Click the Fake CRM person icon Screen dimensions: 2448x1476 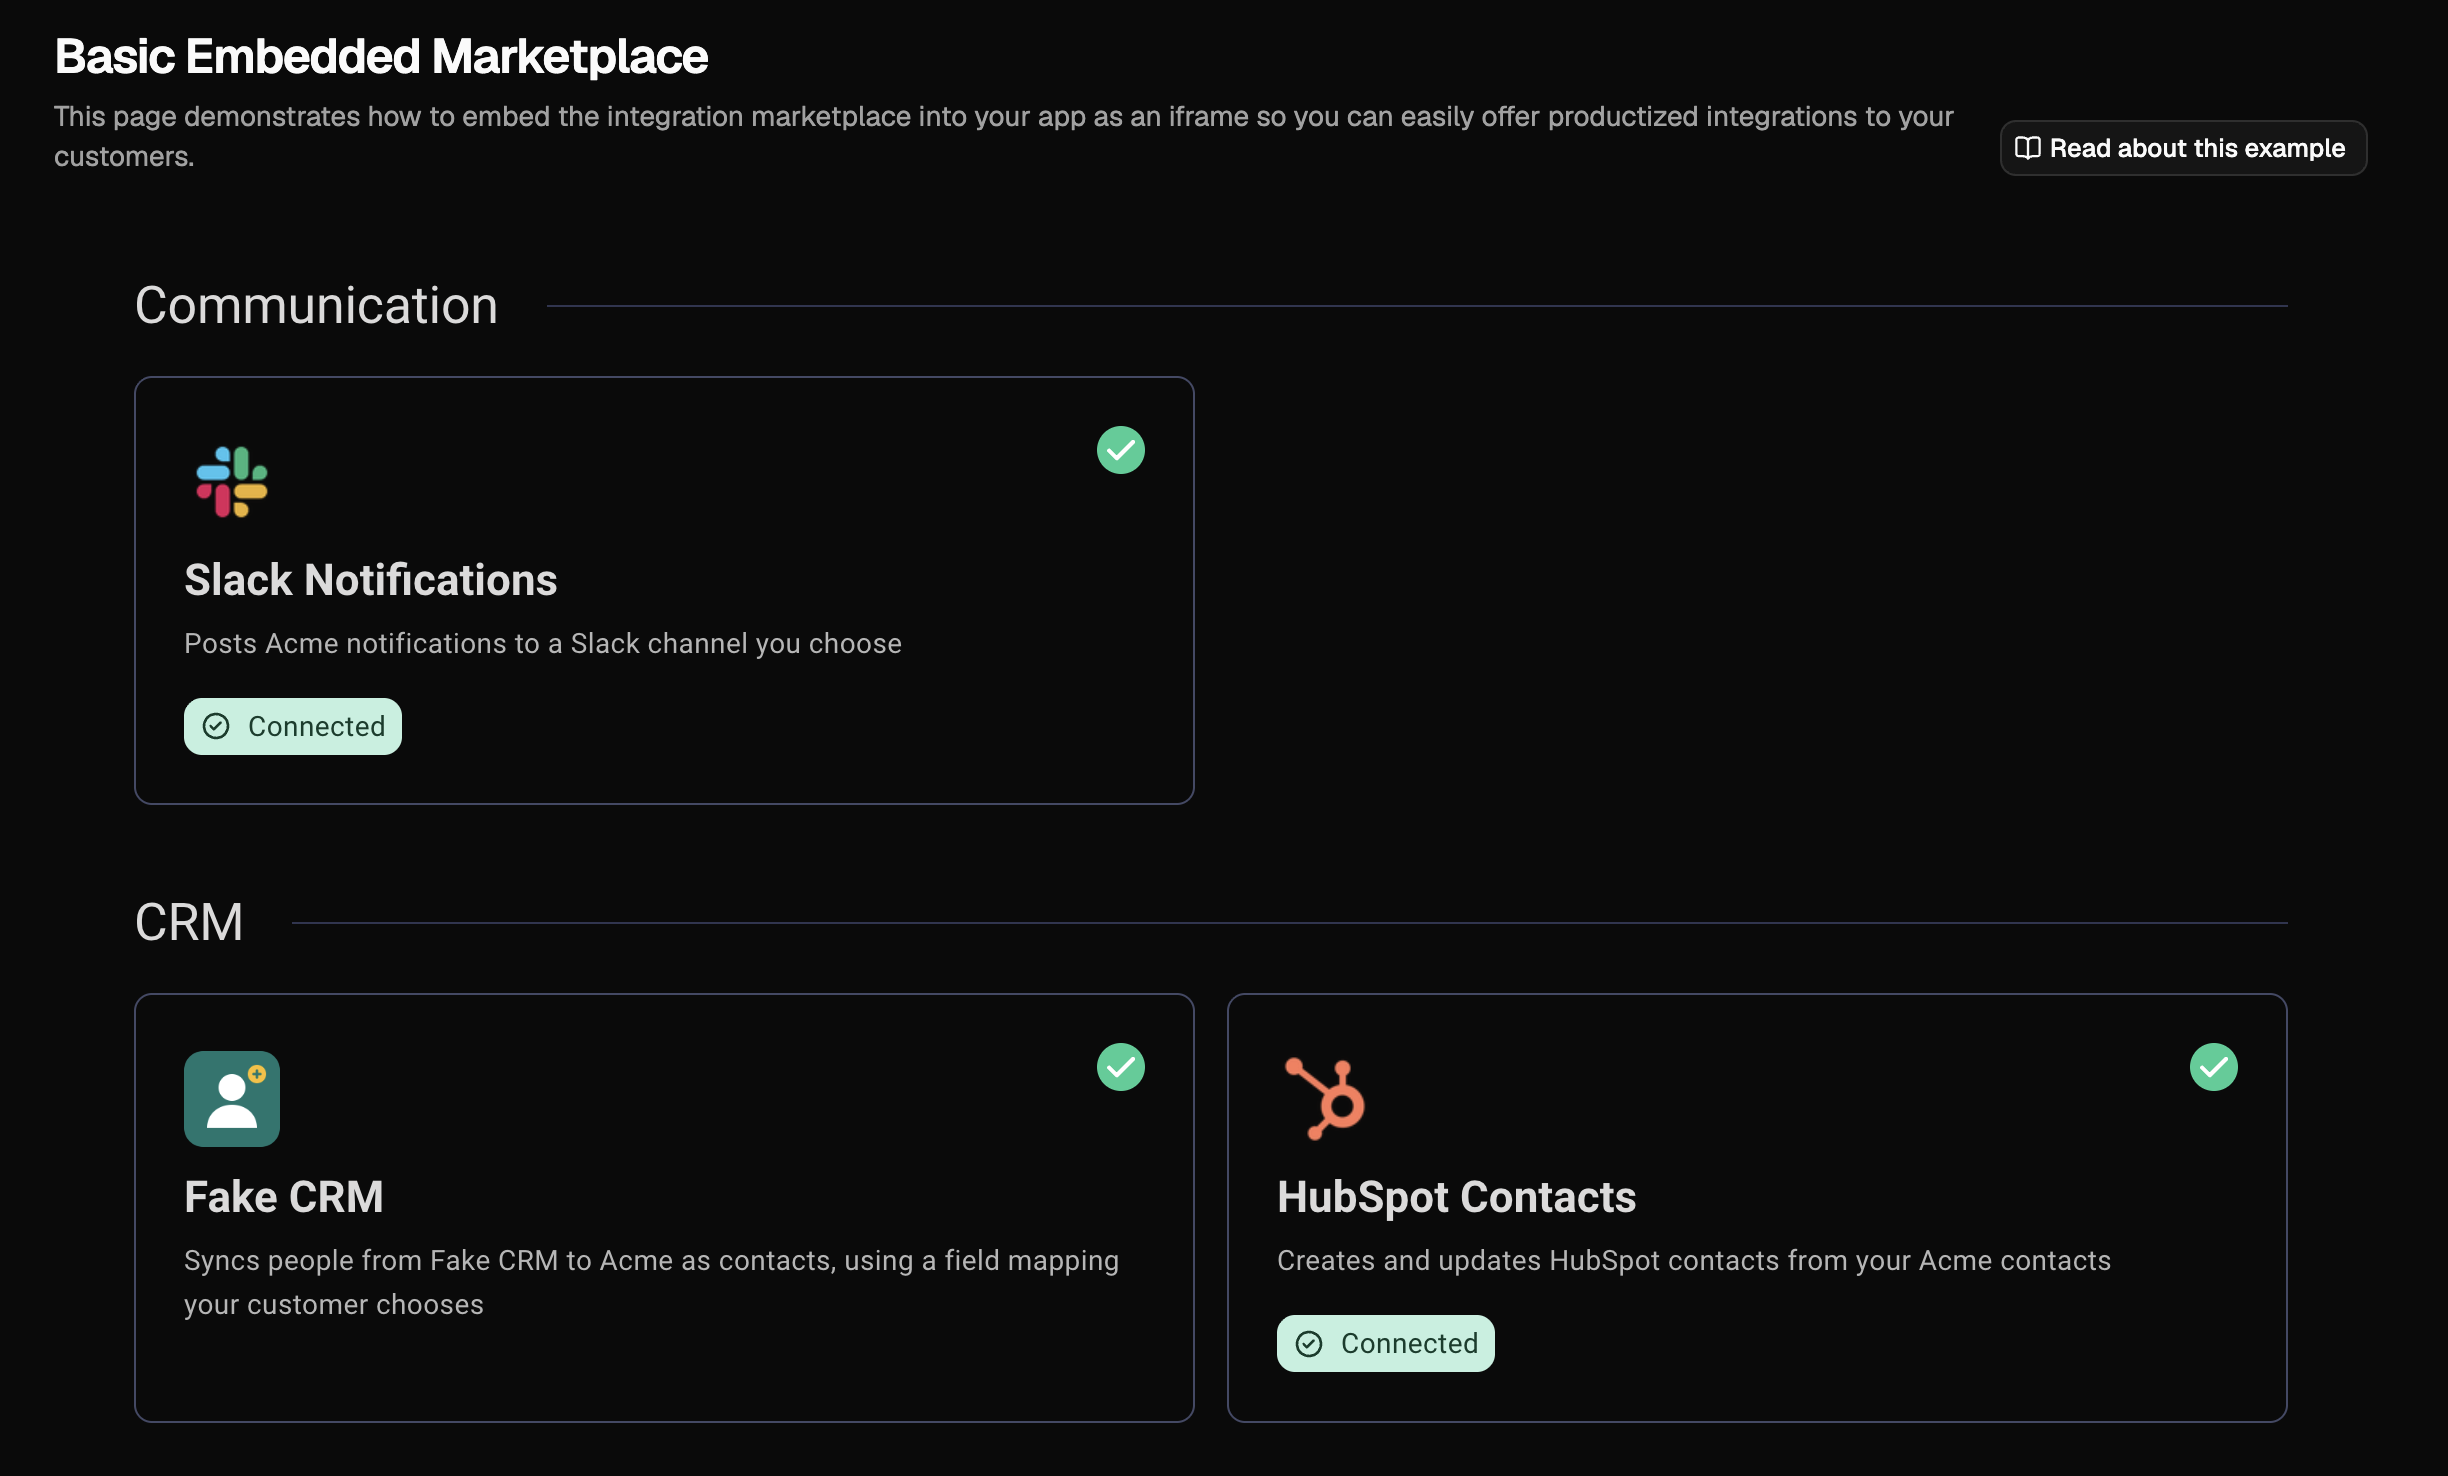[232, 1098]
